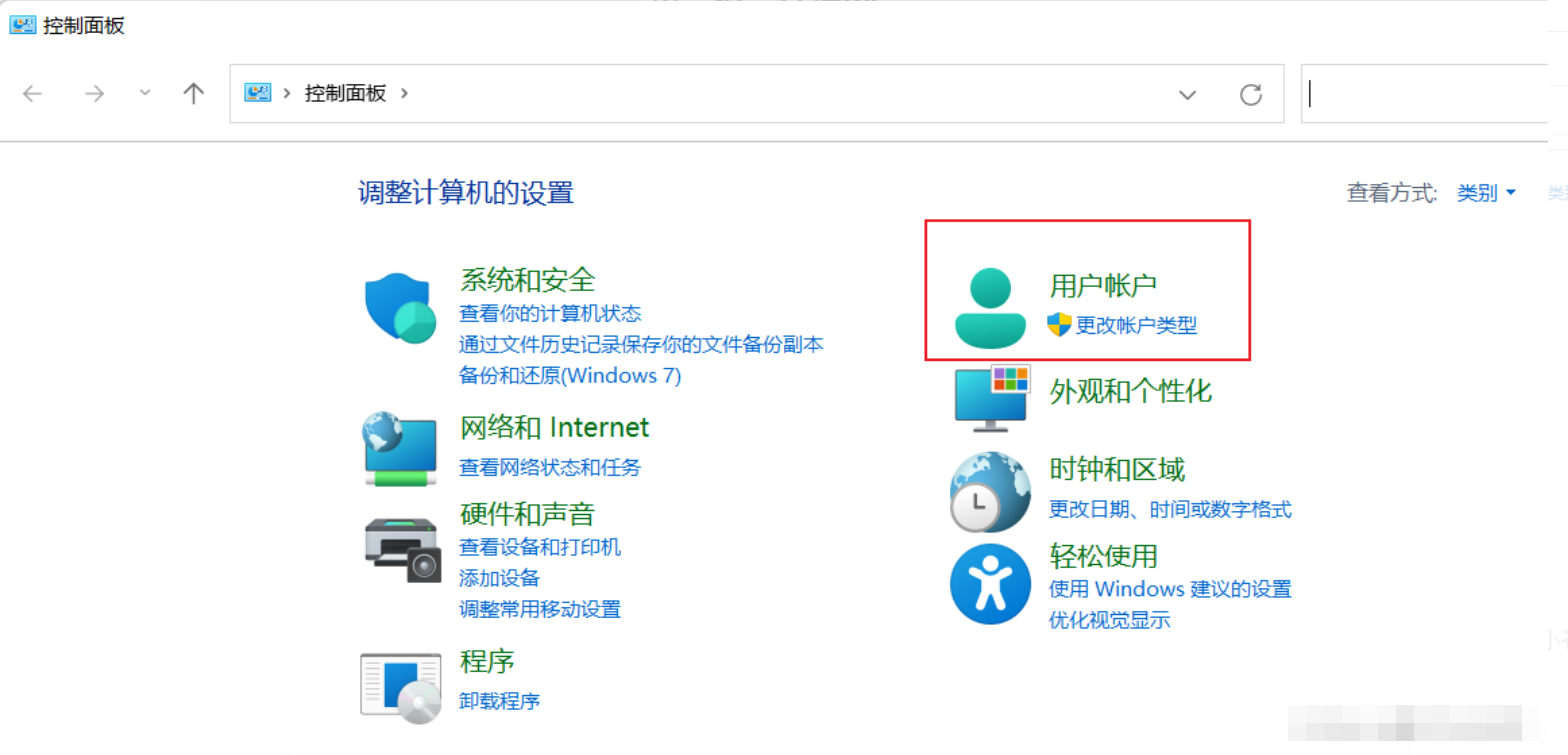Click the 控制面板 breadcrumb item

click(345, 93)
